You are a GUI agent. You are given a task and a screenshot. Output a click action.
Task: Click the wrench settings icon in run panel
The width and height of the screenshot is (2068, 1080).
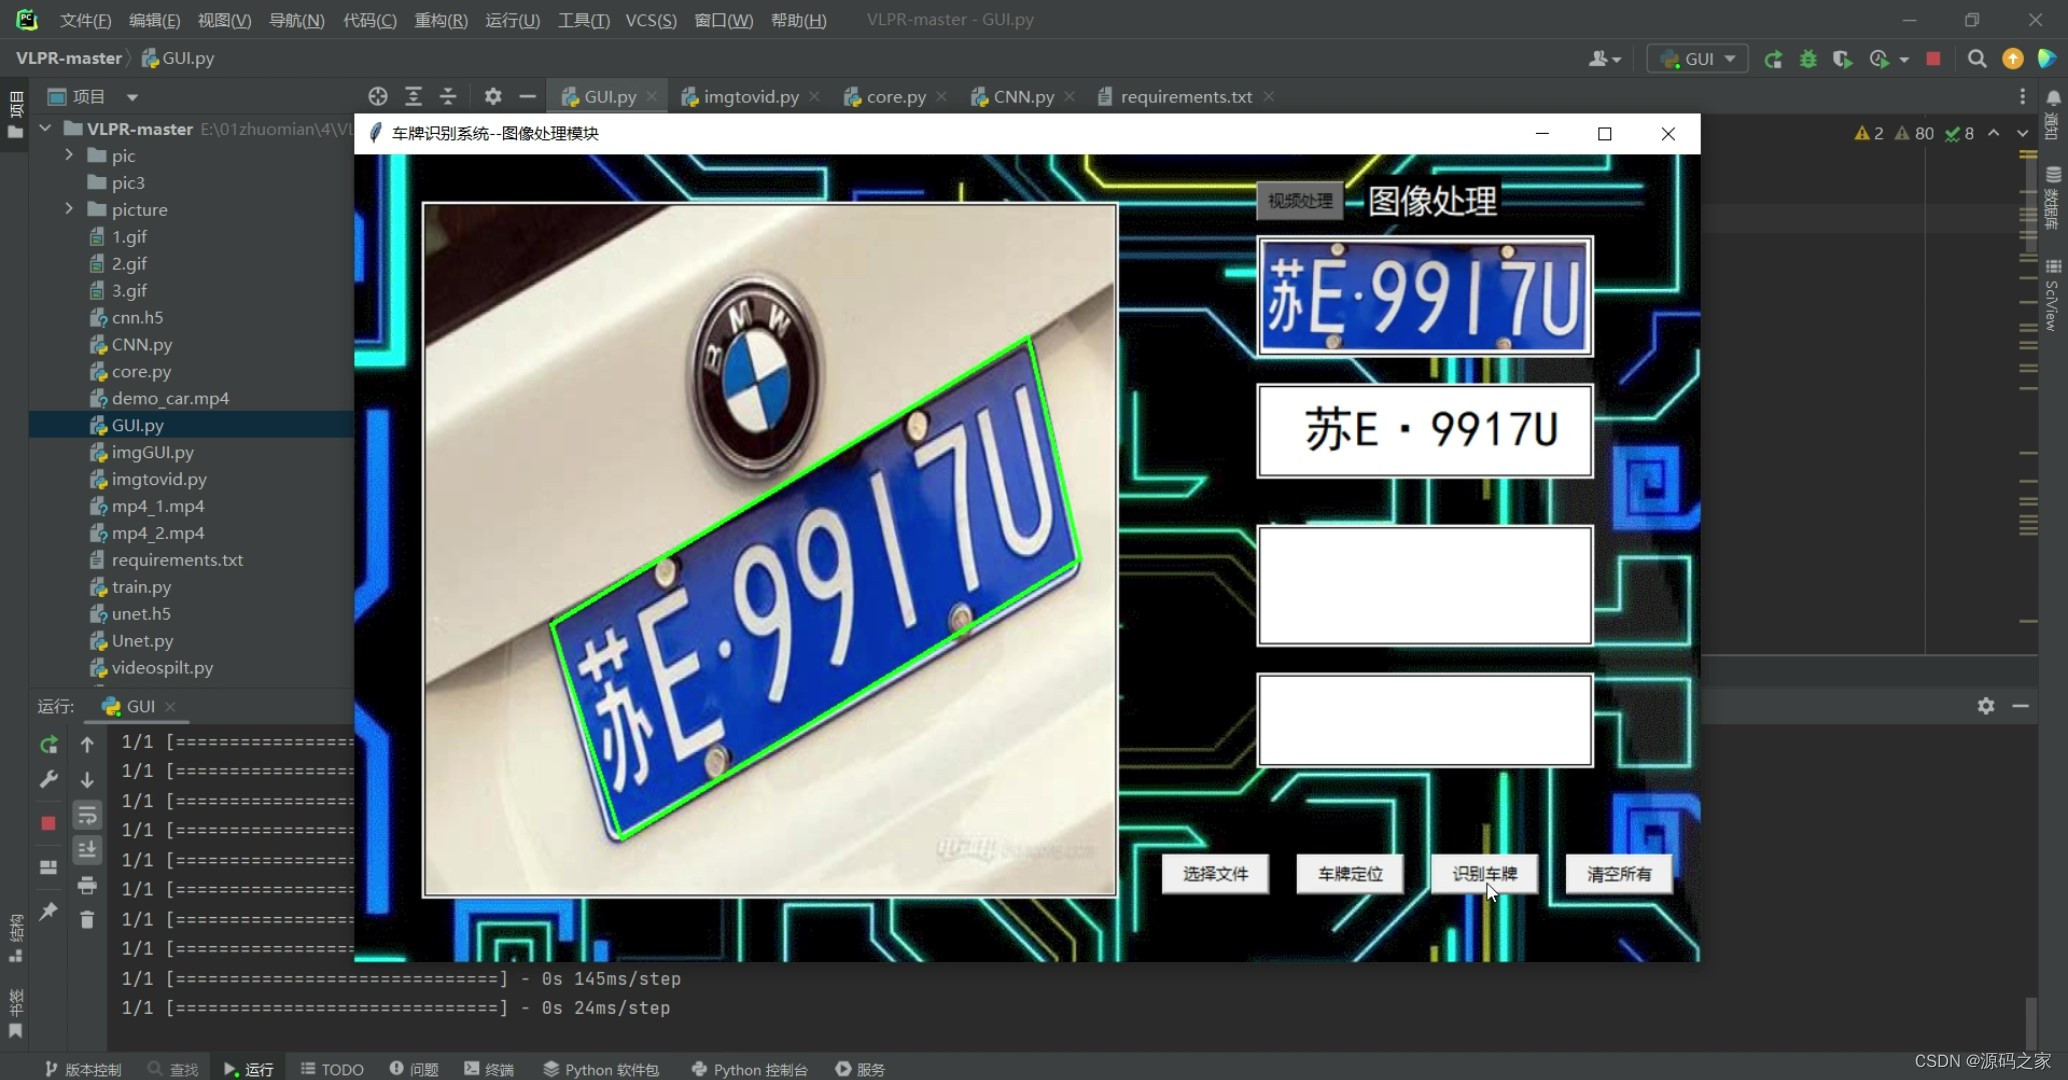point(48,779)
